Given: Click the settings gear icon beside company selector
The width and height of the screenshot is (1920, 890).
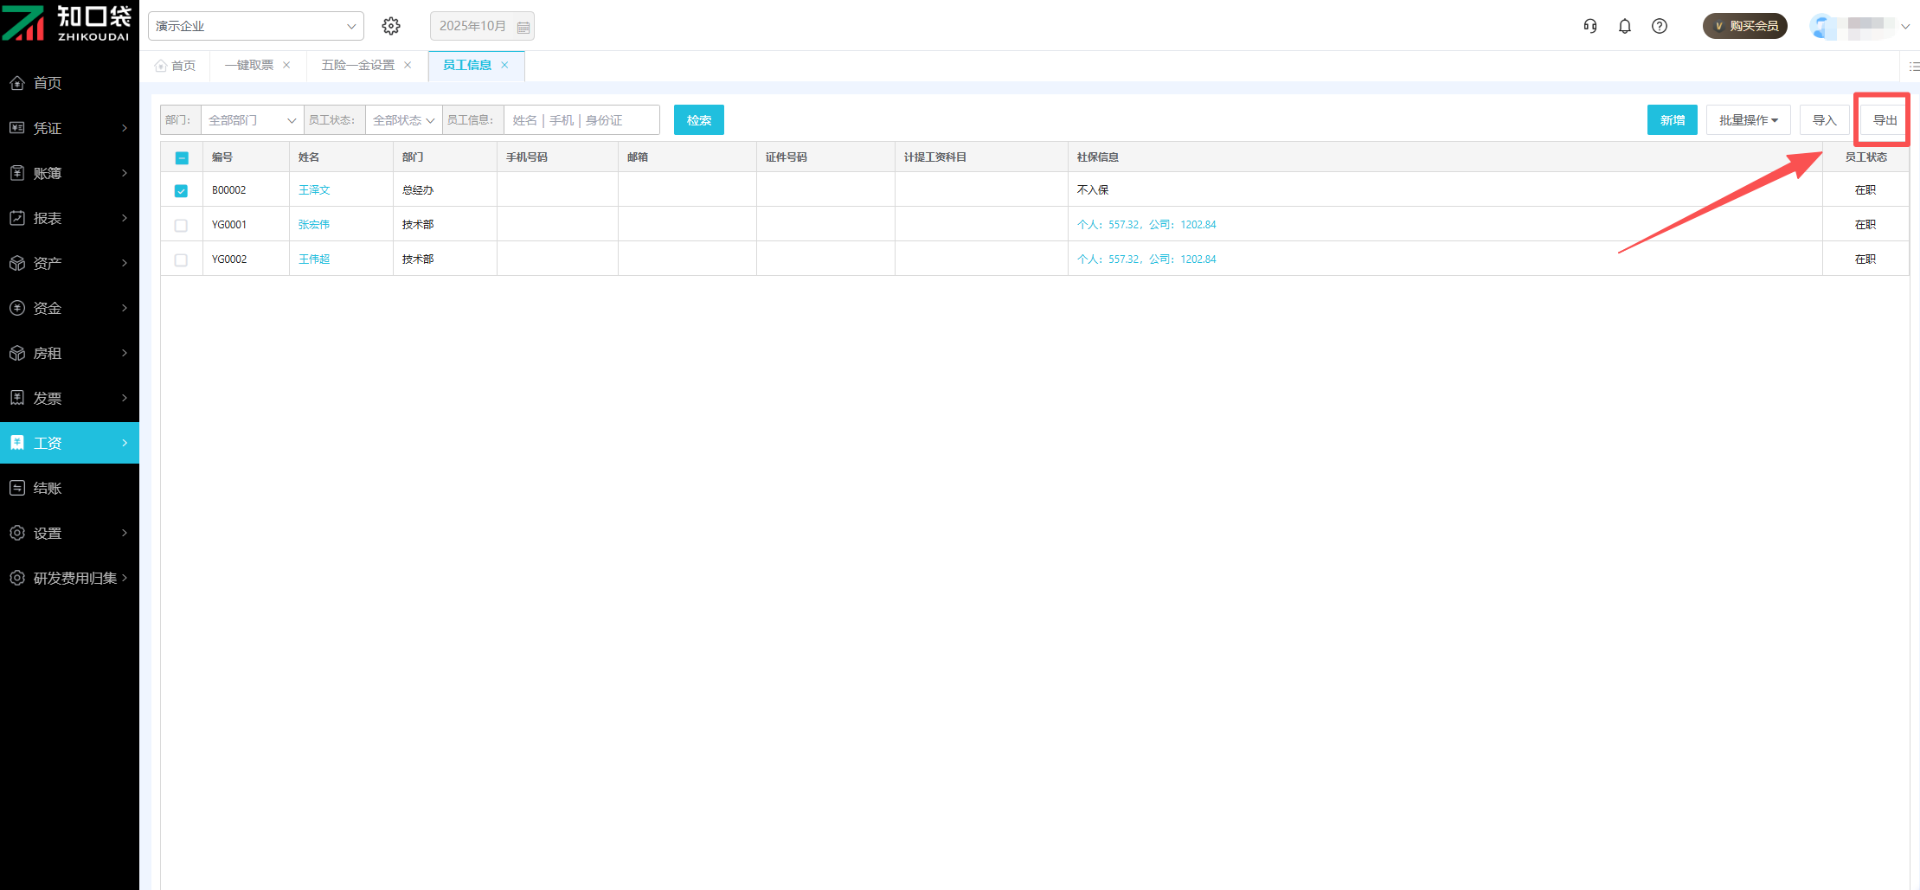Looking at the screenshot, I should pos(391,26).
